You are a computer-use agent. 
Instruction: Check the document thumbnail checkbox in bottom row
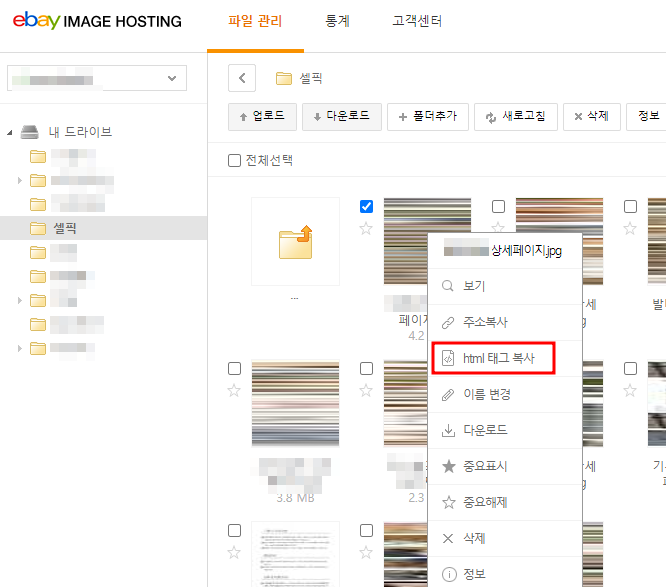coord(234,531)
